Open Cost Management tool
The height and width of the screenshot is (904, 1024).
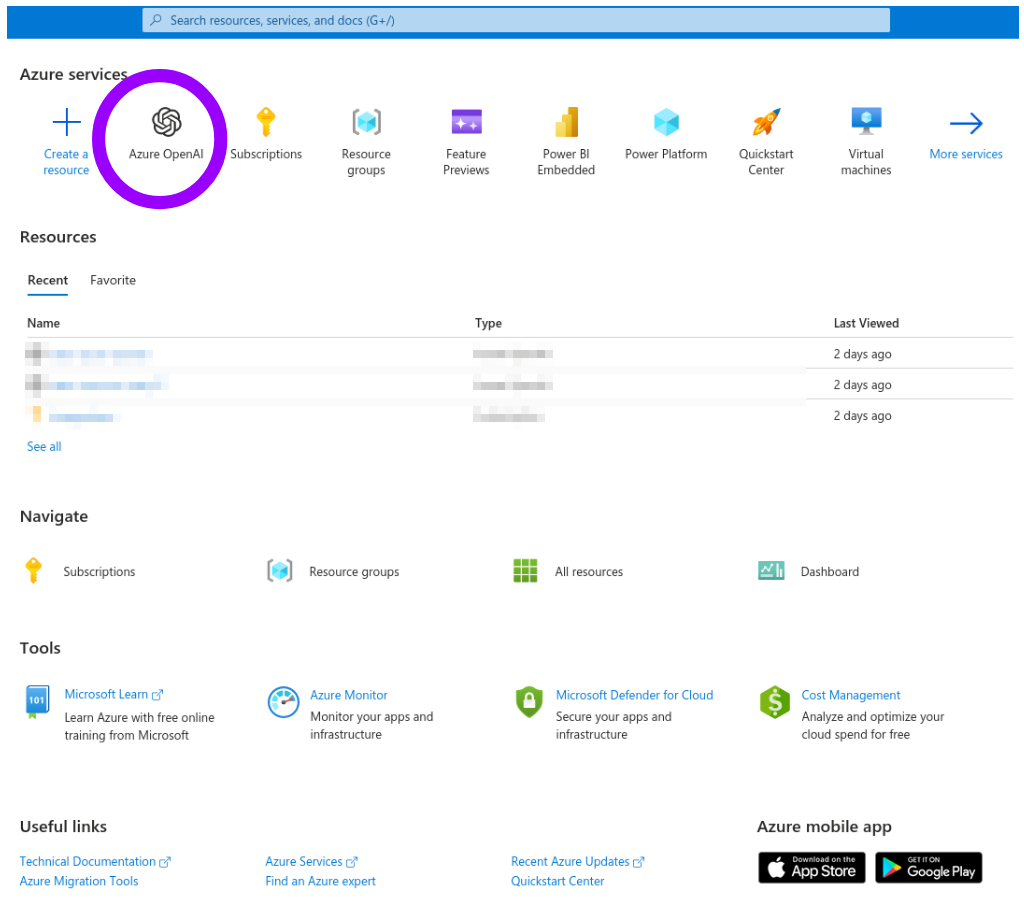[x=850, y=694]
